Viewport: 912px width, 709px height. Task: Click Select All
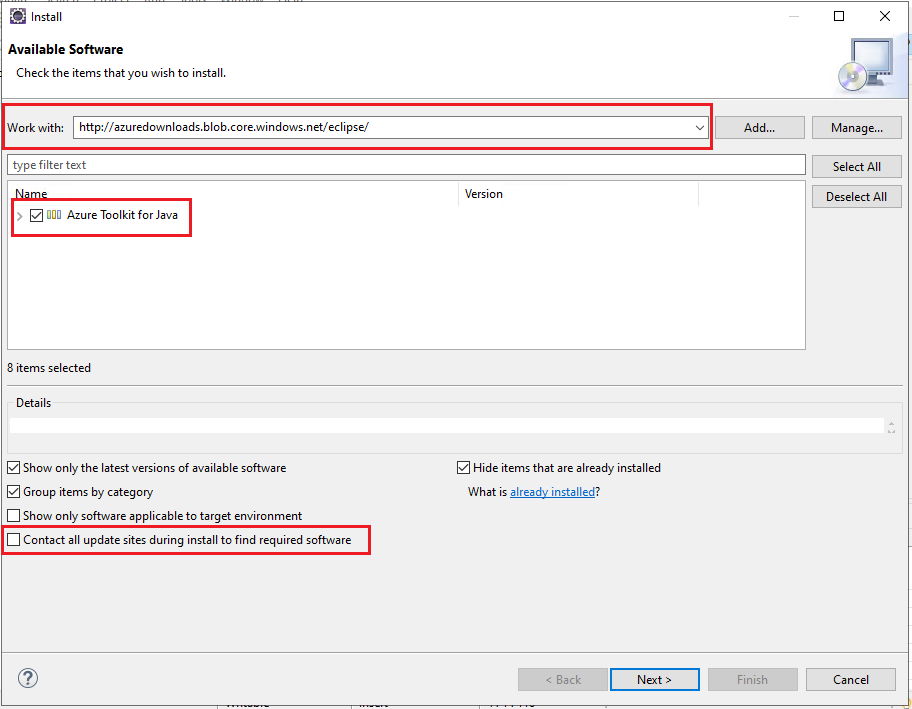[856, 165]
